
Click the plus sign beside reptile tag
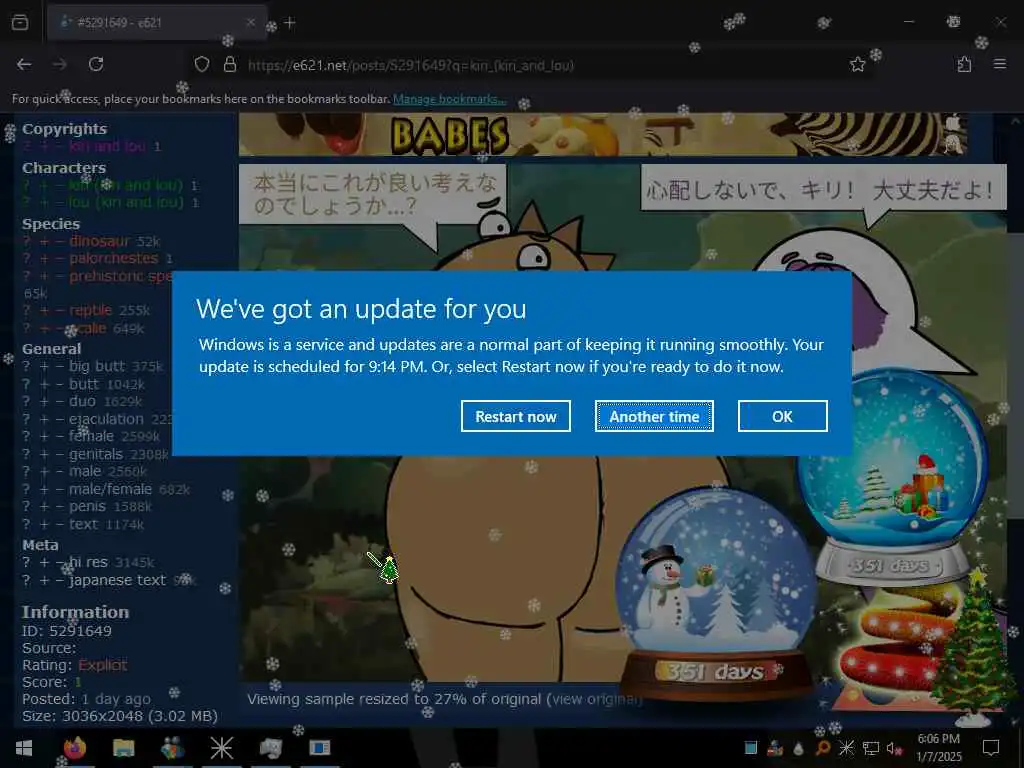click(44, 310)
